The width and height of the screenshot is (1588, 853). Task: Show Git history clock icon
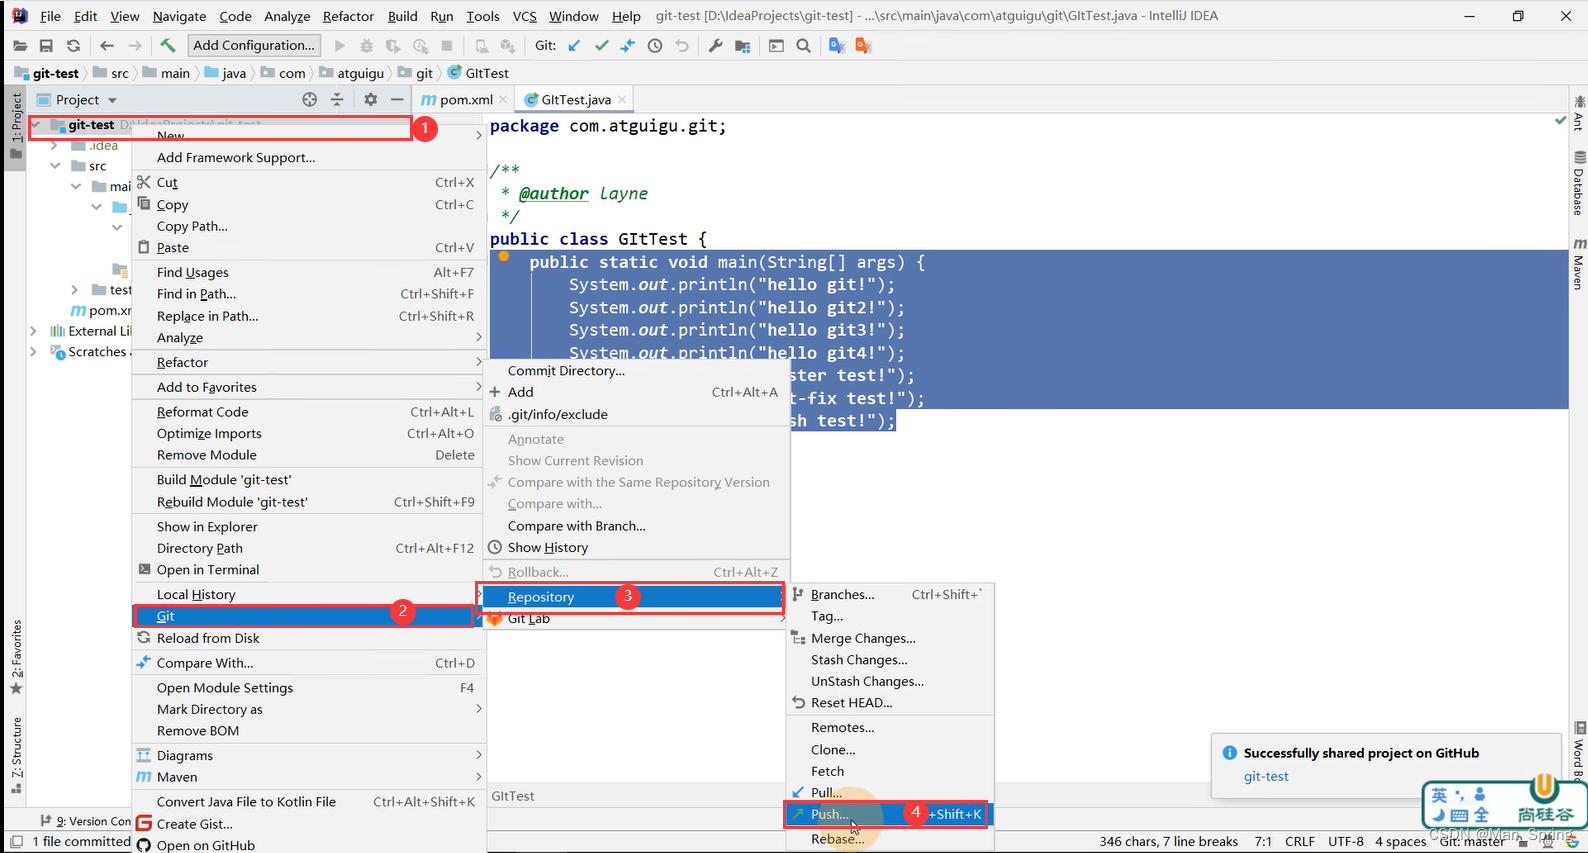click(x=655, y=46)
